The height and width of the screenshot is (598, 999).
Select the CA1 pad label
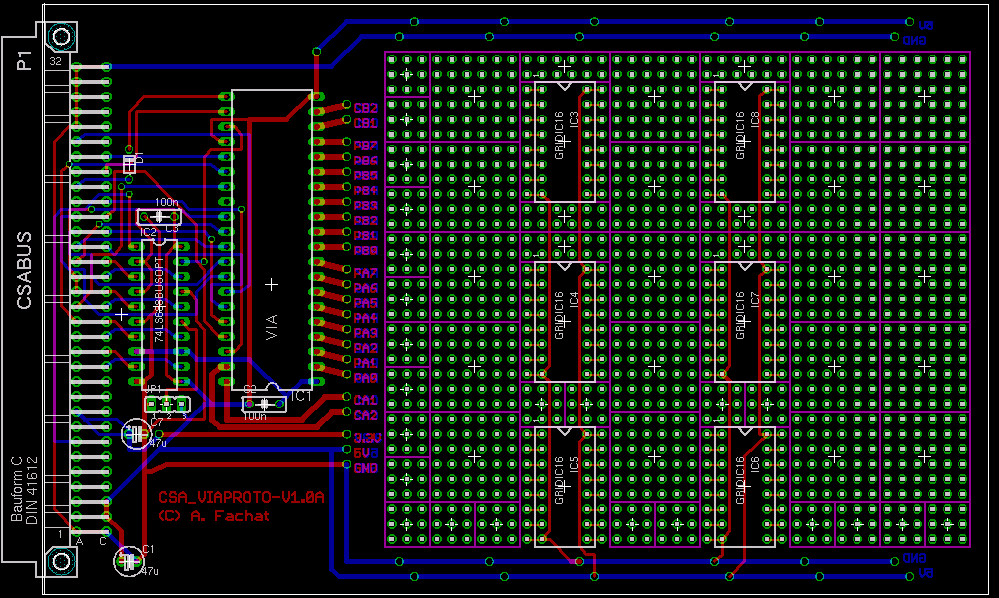[365, 400]
